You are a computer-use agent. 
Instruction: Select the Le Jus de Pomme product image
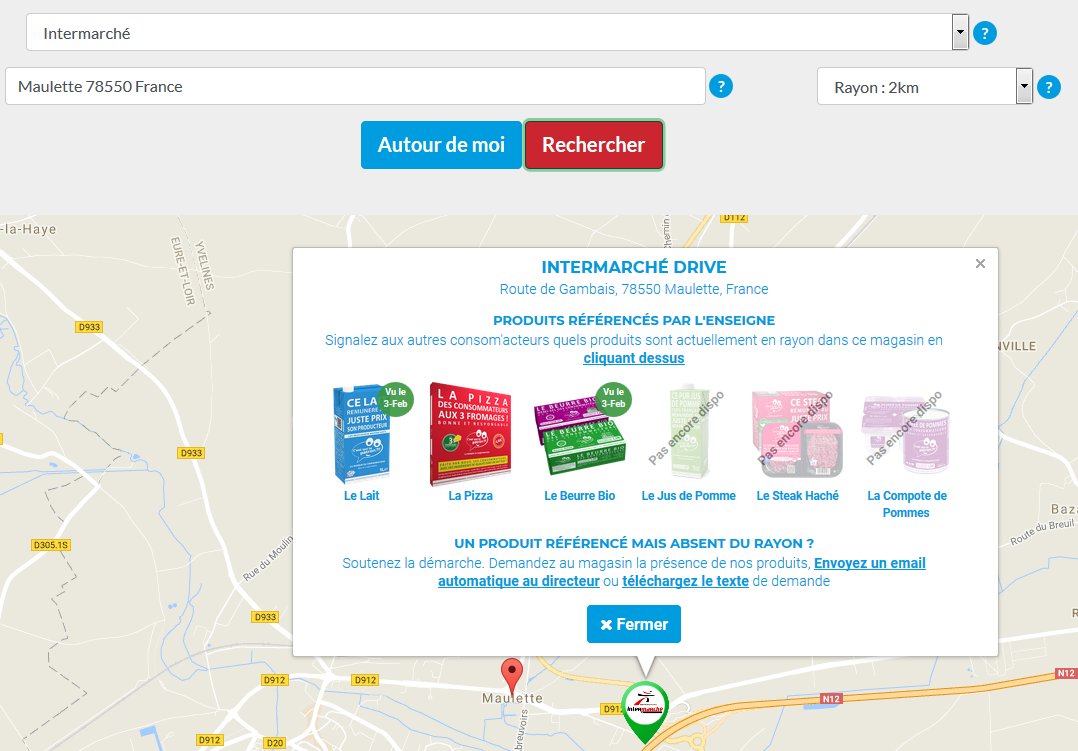pyautogui.click(x=689, y=432)
